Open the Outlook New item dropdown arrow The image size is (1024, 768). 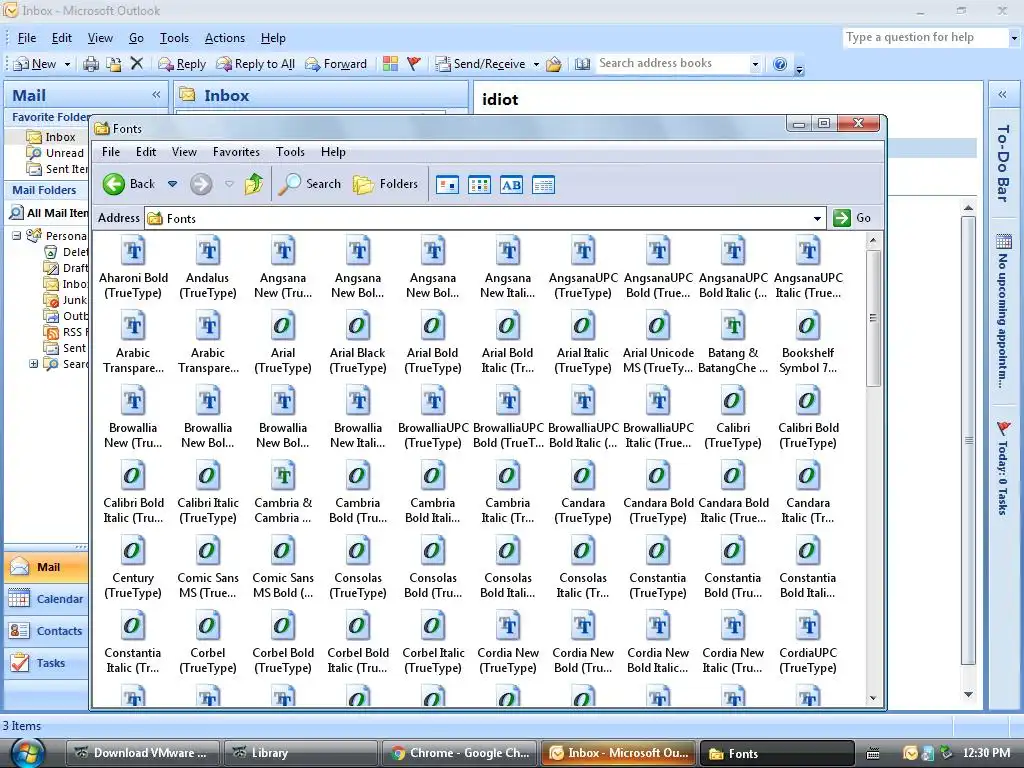click(x=67, y=64)
